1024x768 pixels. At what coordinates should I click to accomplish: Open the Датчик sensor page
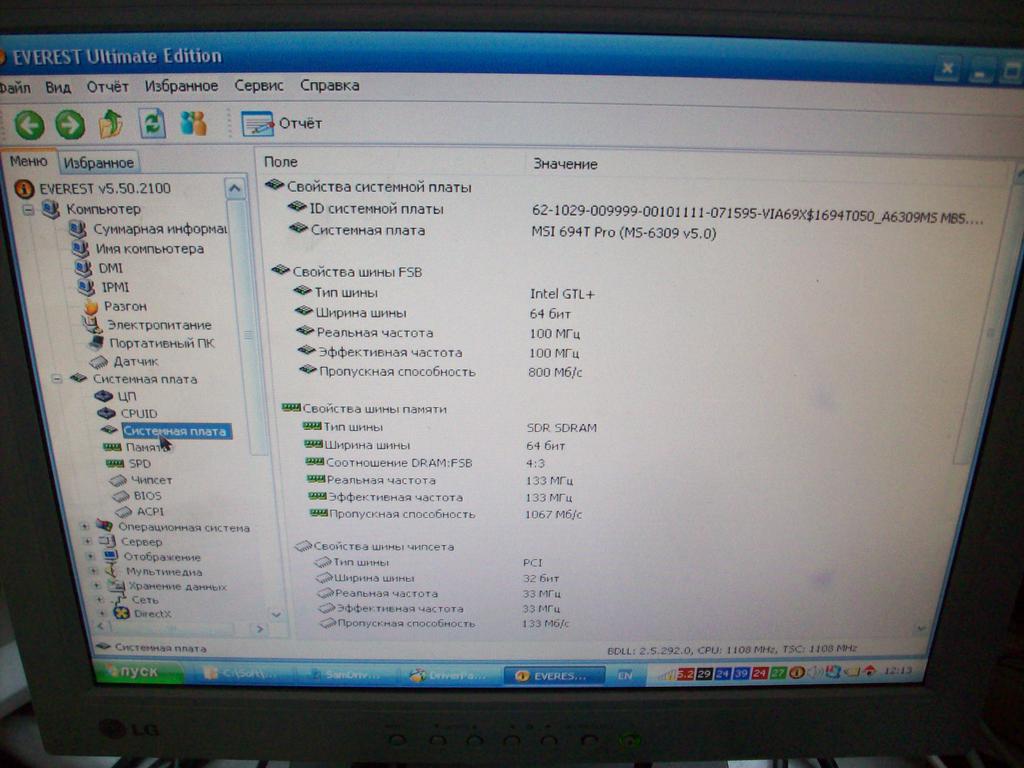click(135, 361)
